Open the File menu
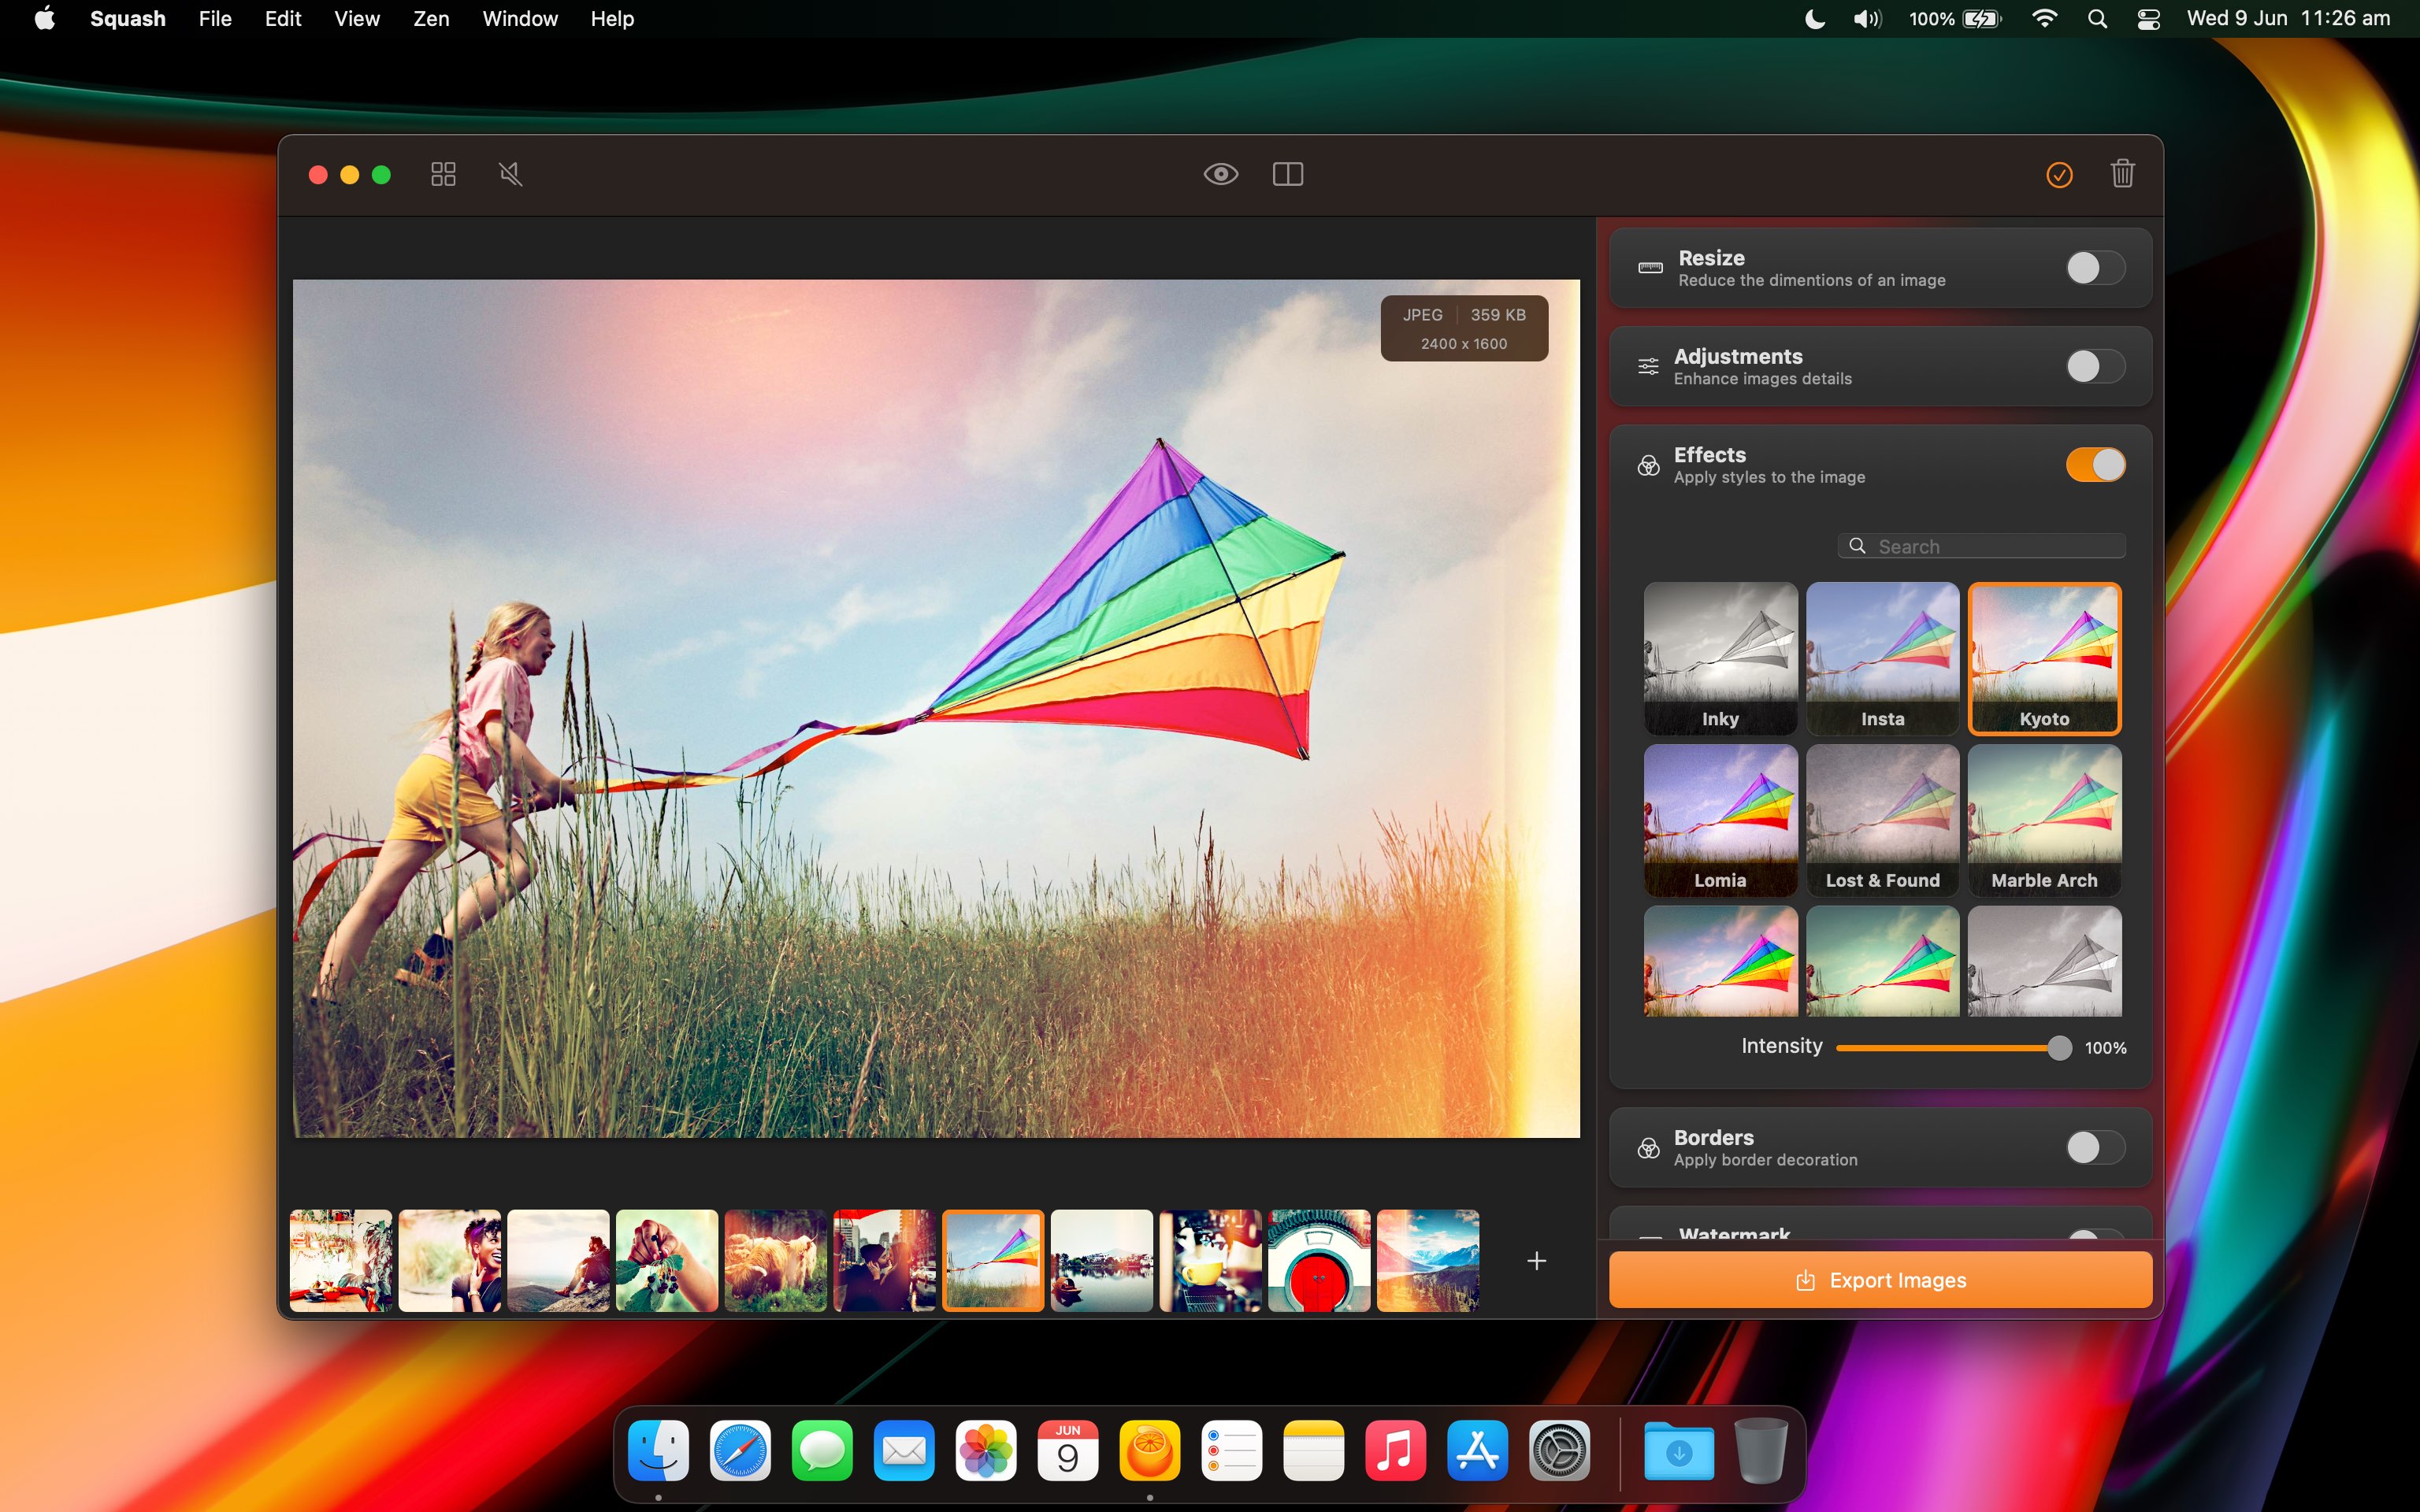 215,19
